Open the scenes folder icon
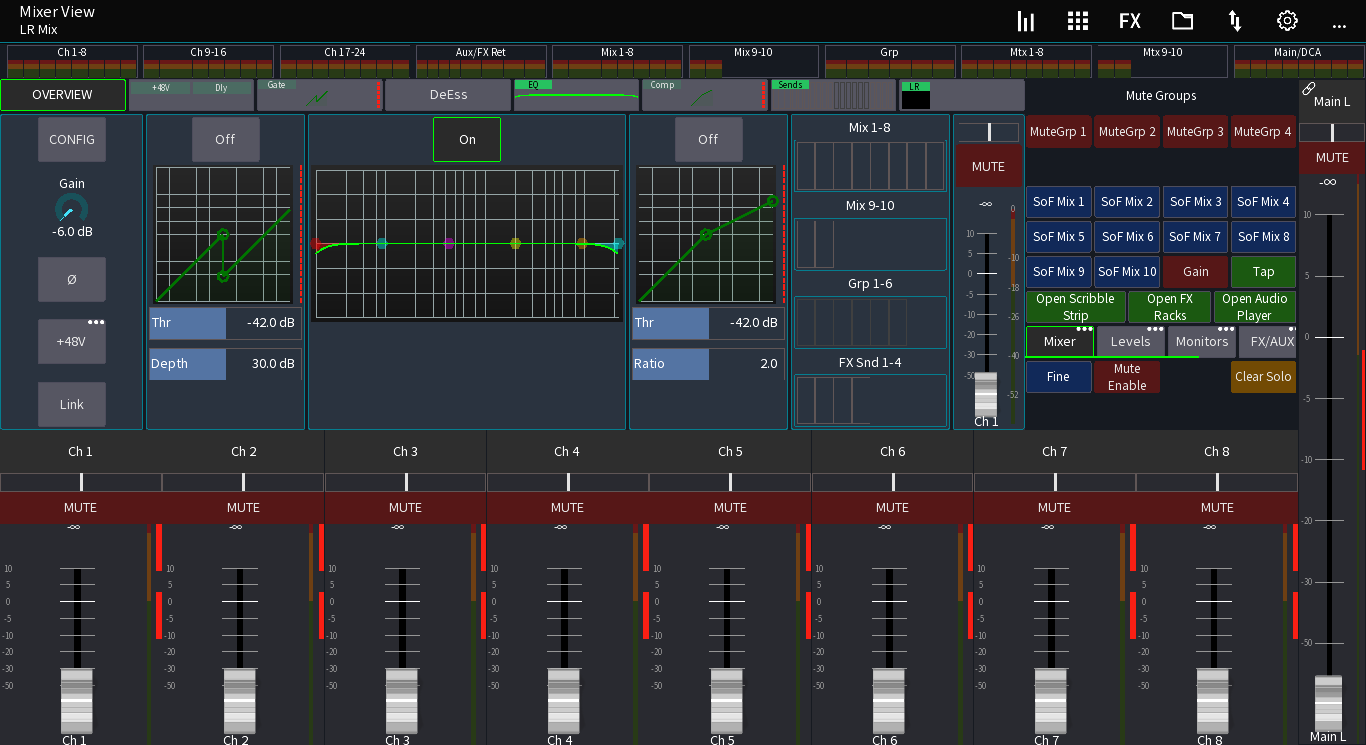This screenshot has width=1366, height=745. point(1181,20)
